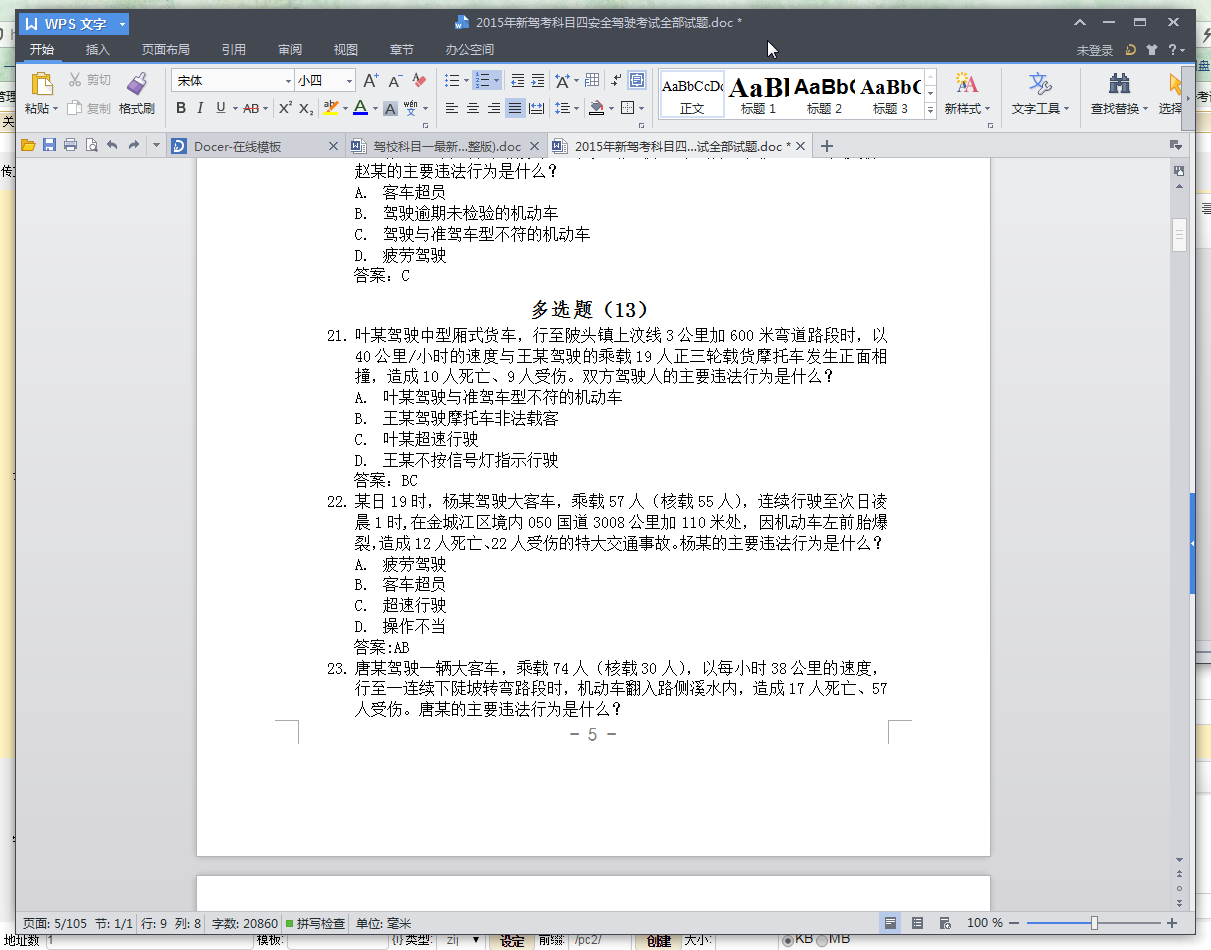This screenshot has height=950, width=1211.
Task: Select the MB radio button in the background window
Action: point(822,940)
